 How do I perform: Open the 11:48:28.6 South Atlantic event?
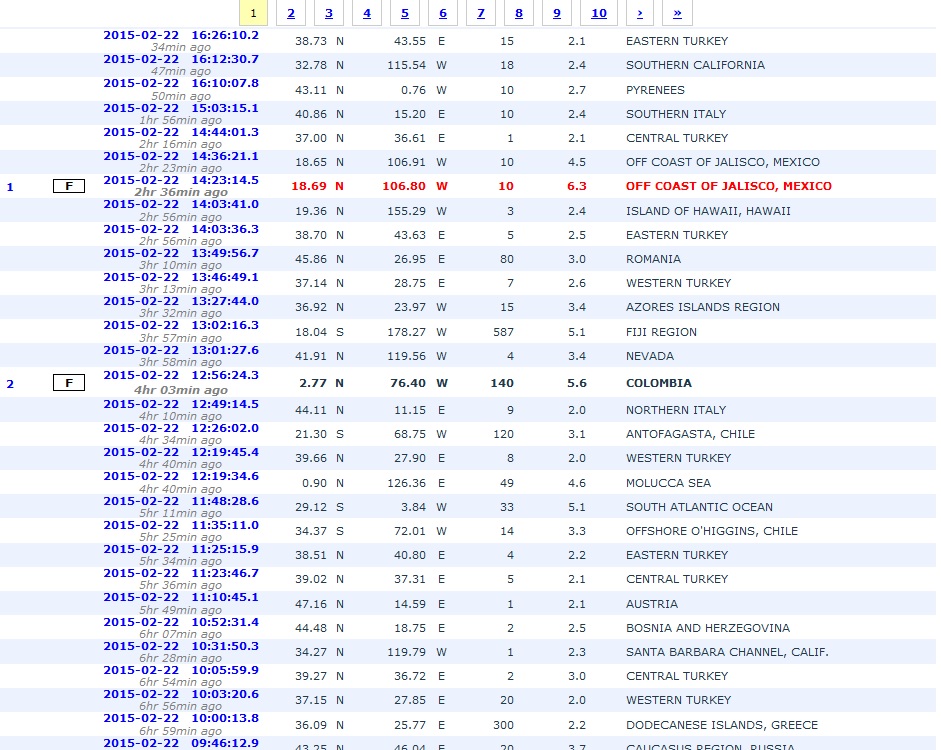pos(181,502)
